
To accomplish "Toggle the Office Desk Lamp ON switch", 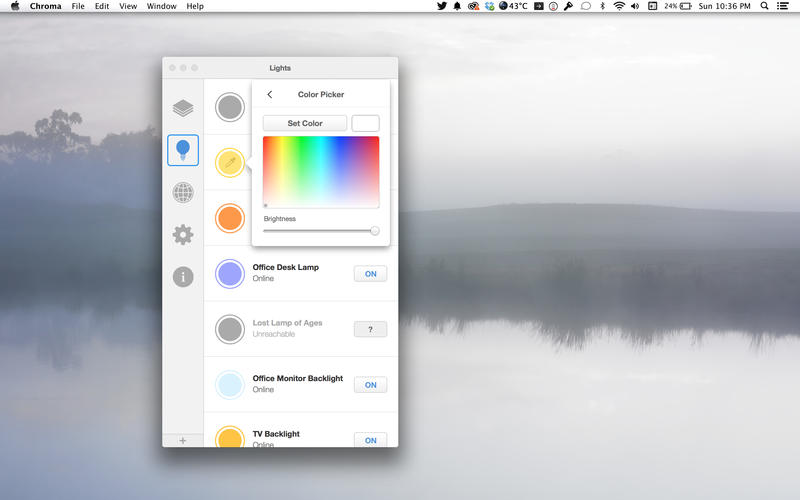I will (370, 274).
